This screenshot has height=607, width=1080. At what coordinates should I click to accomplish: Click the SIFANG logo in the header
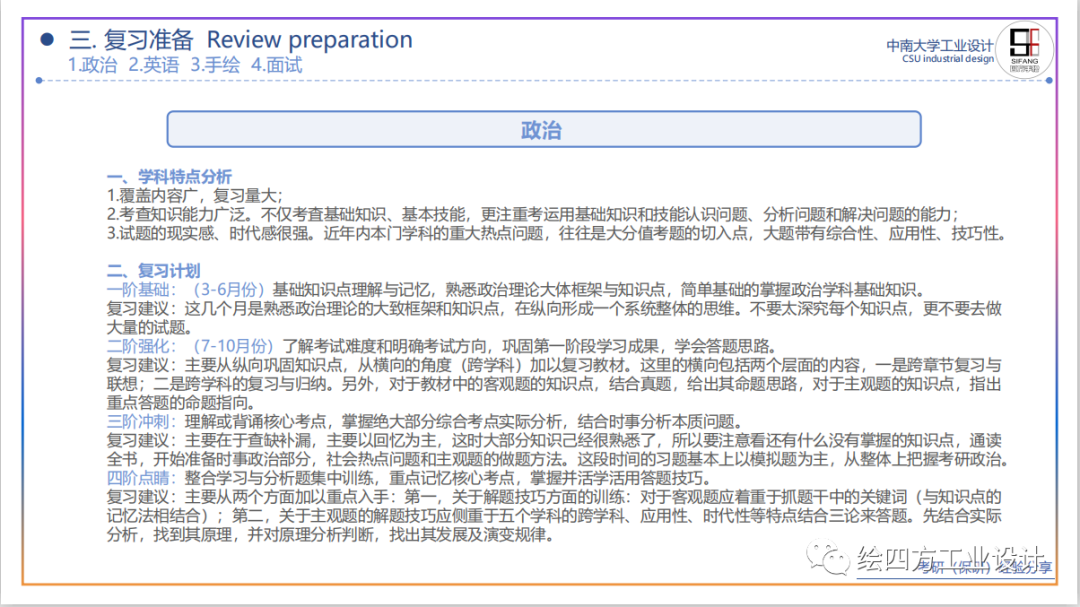point(1024,50)
